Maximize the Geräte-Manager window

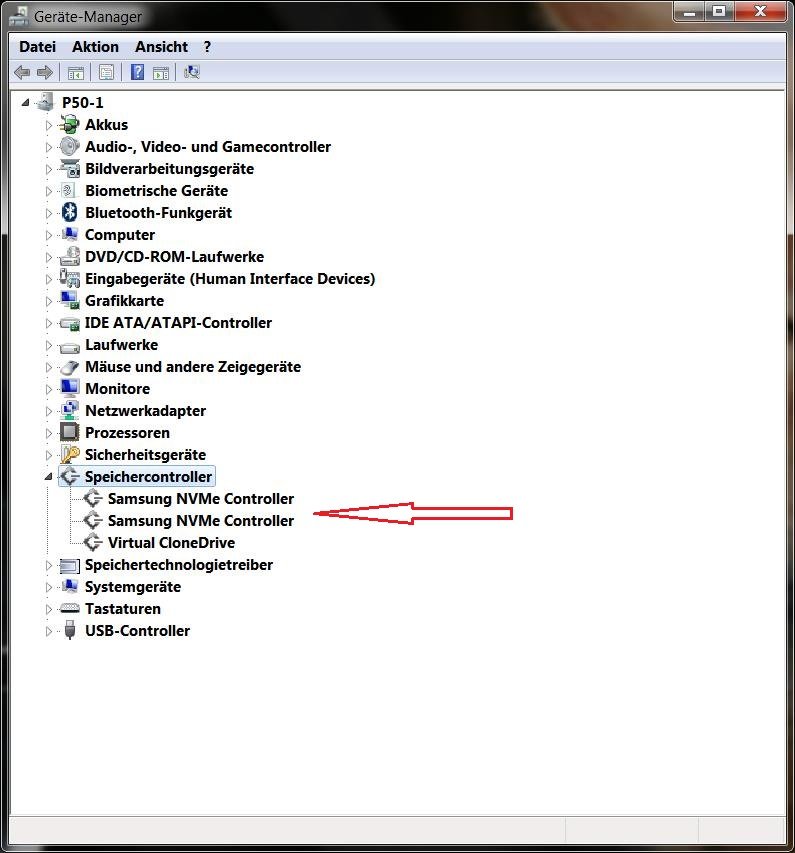(x=719, y=12)
